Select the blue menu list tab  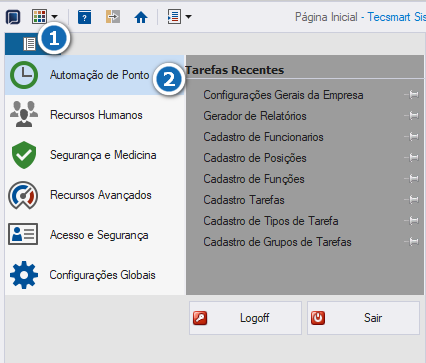(29, 44)
